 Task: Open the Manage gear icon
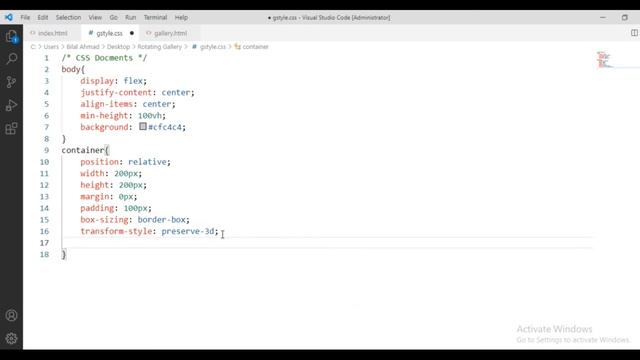[x=11, y=338]
